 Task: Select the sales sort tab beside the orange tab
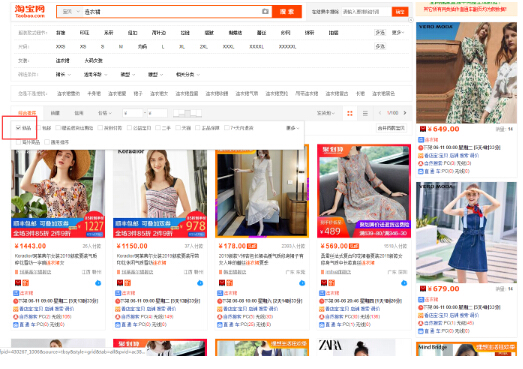point(55,113)
